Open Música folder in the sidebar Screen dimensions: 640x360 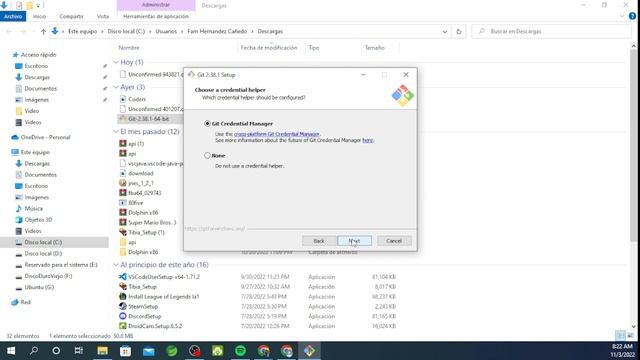(33, 209)
